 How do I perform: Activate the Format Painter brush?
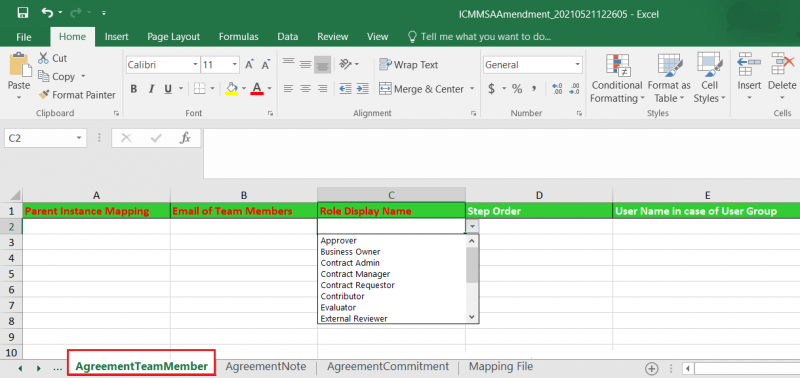pyautogui.click(x=77, y=95)
